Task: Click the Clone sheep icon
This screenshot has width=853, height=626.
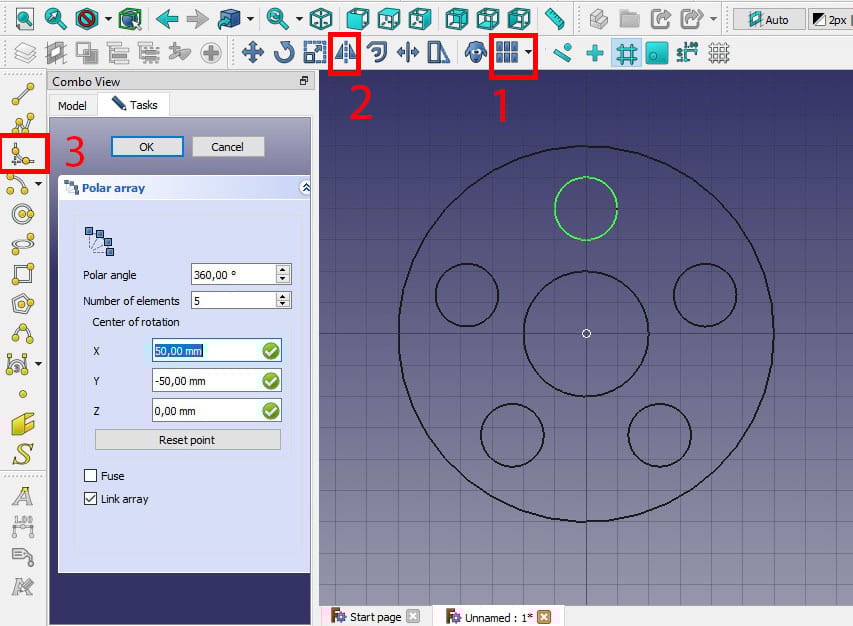Action: tap(475, 53)
